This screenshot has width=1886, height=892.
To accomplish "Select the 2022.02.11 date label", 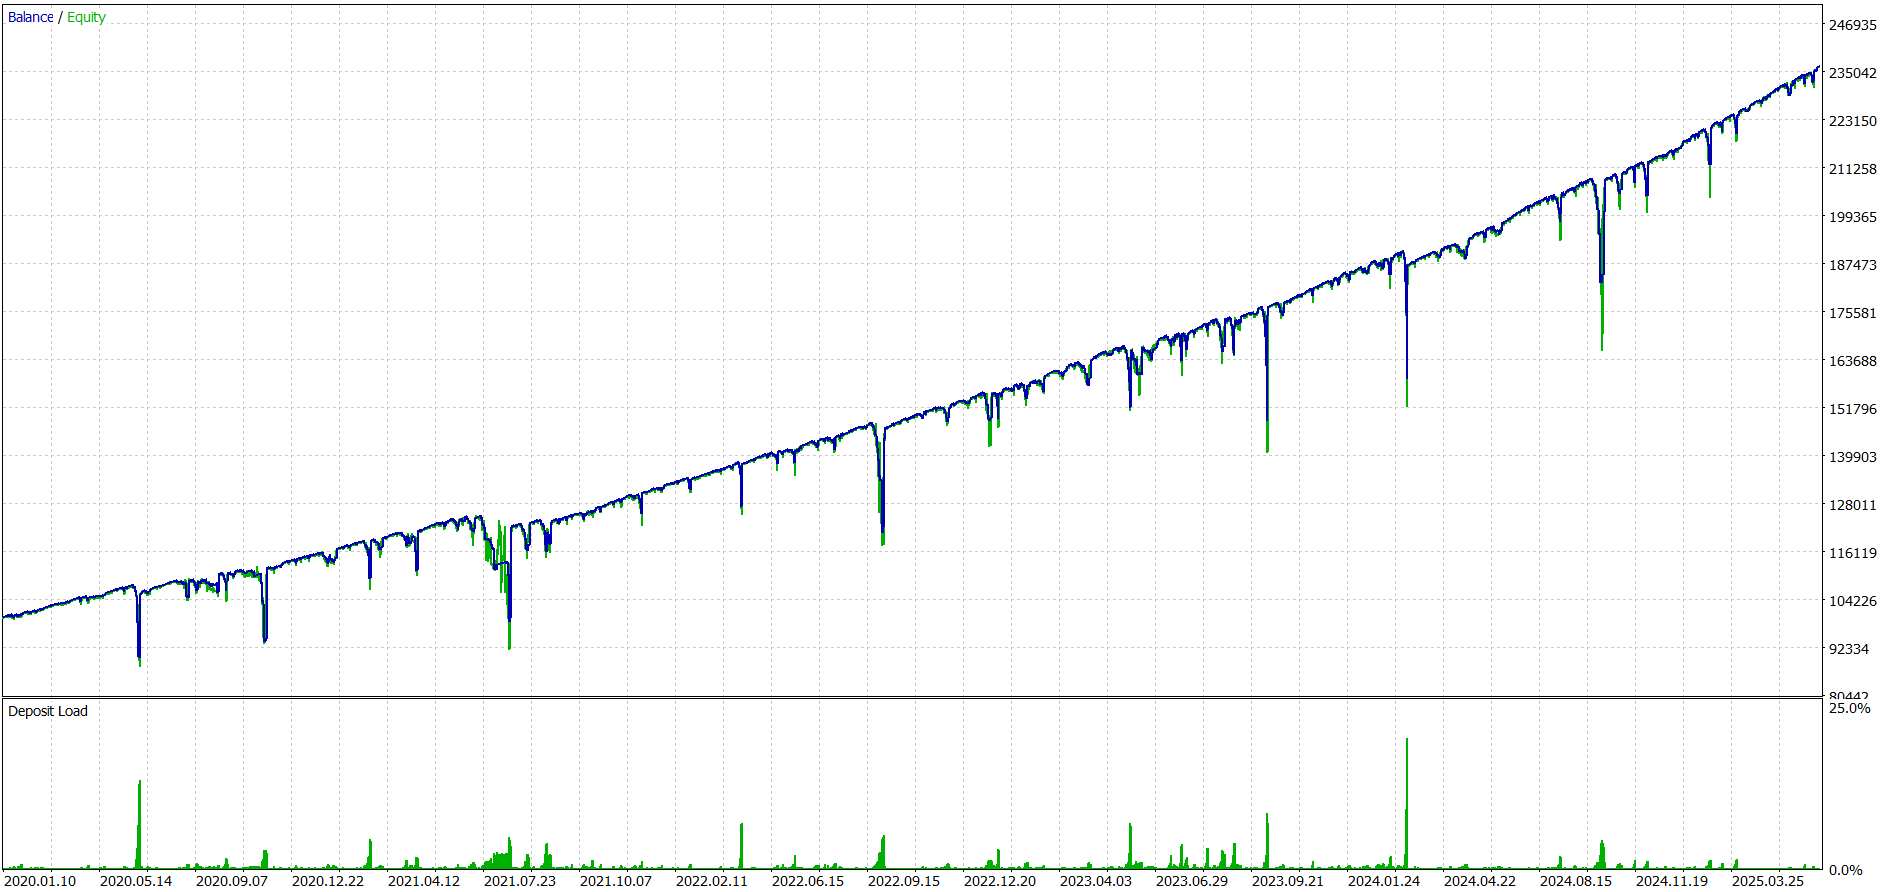I will click(712, 881).
